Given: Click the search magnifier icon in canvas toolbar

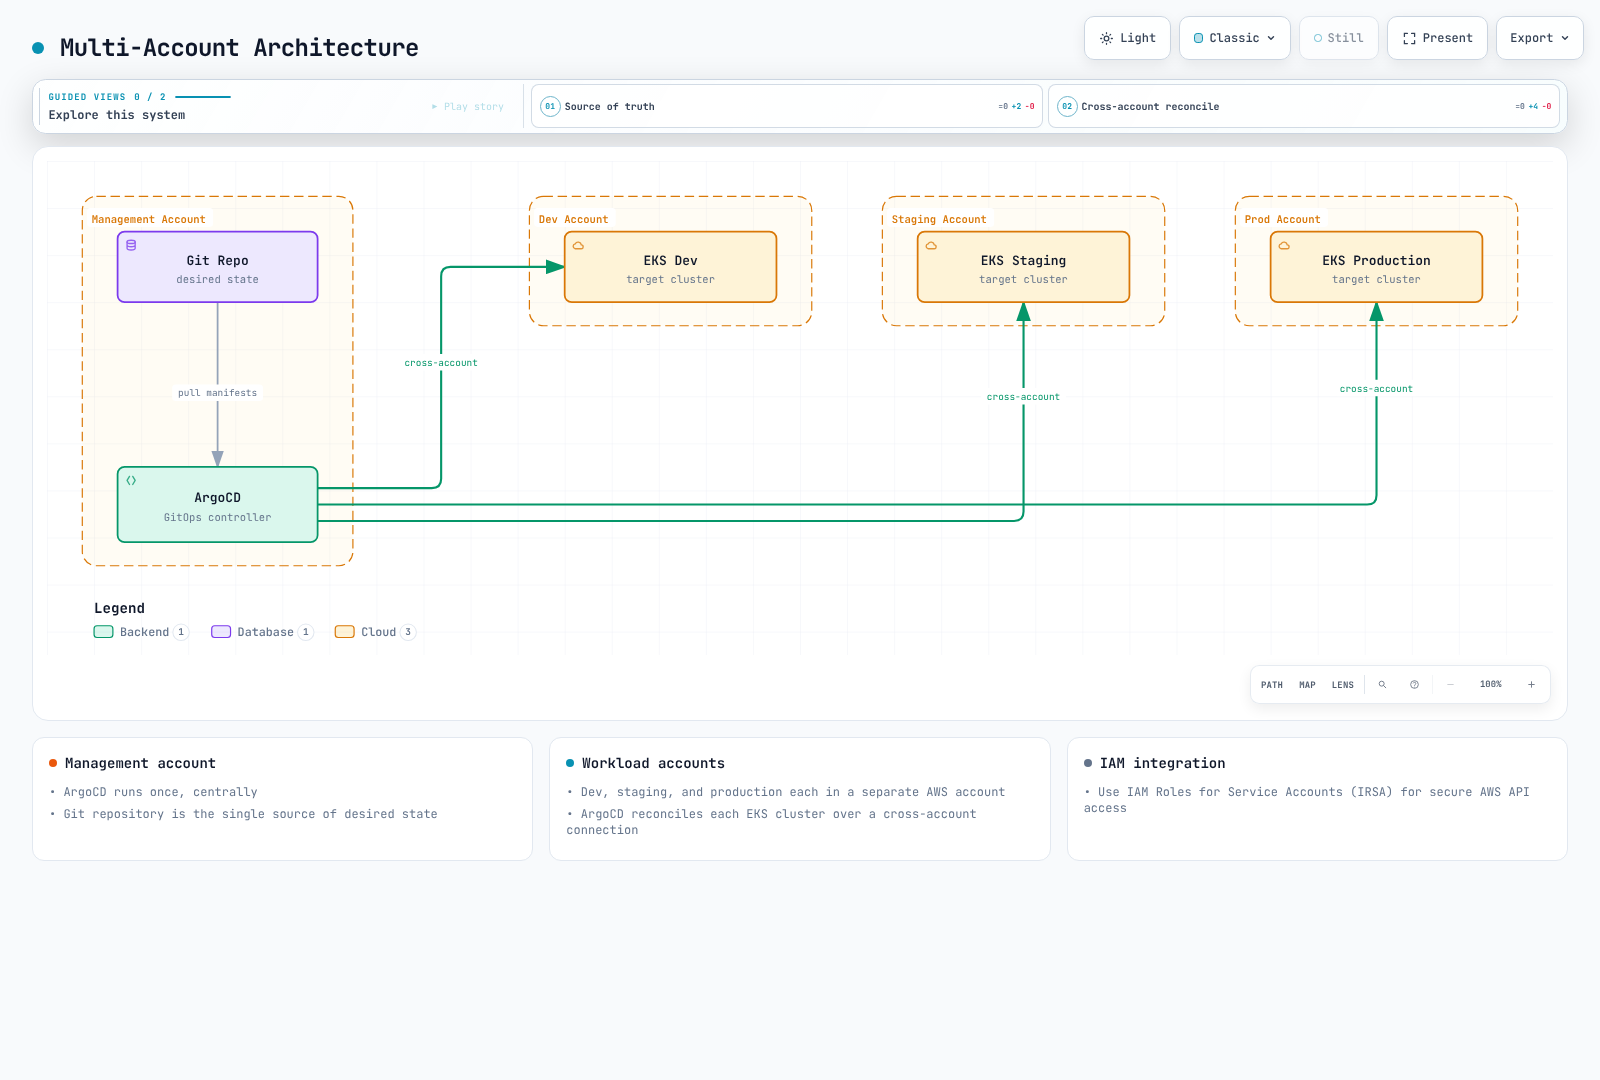Looking at the screenshot, I should 1382,685.
